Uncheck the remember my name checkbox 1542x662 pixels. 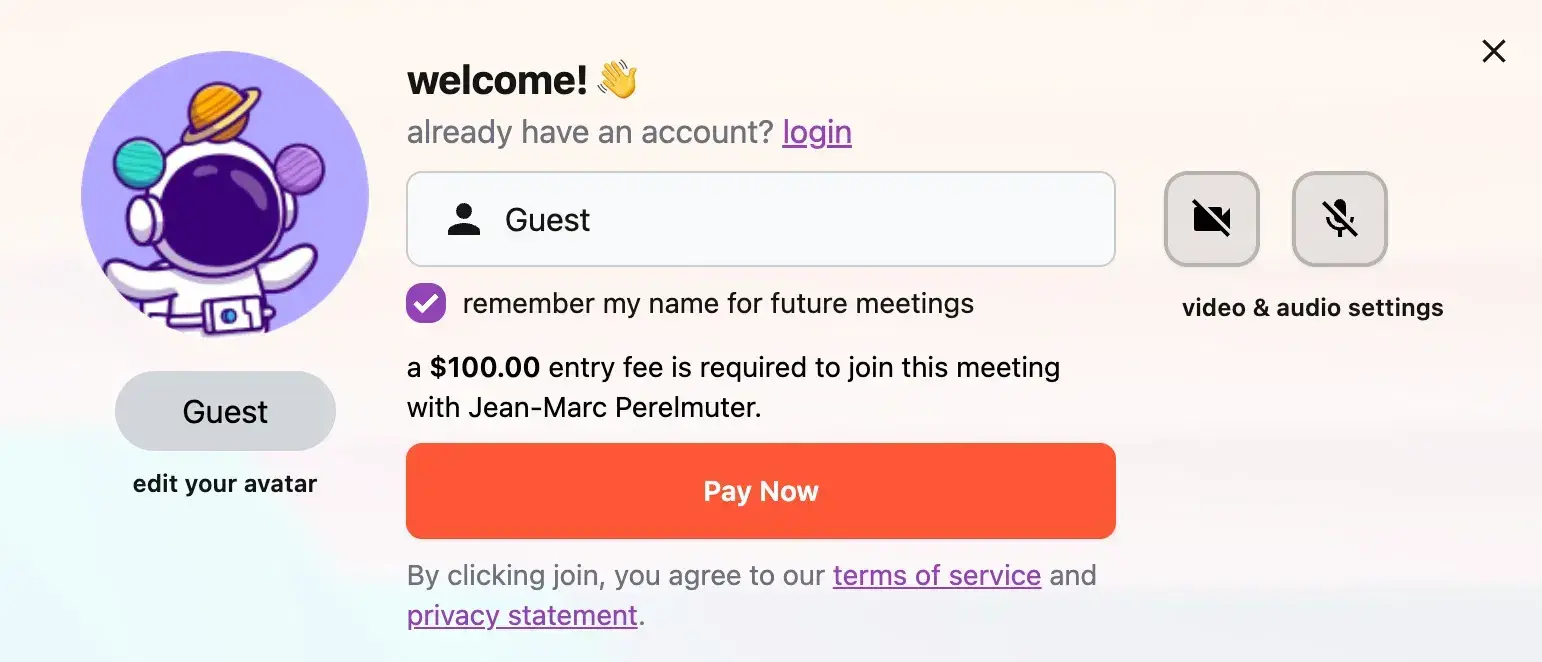click(x=426, y=303)
